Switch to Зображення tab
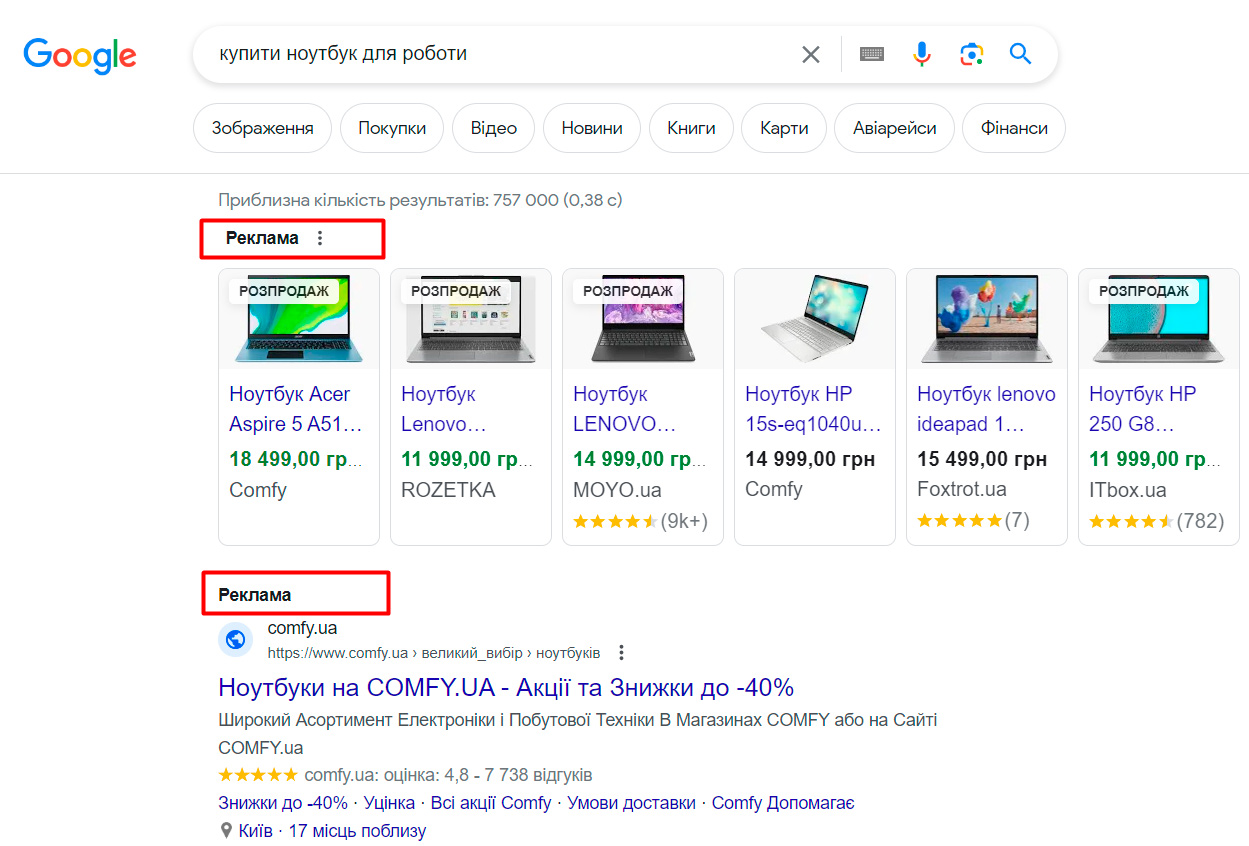The width and height of the screenshot is (1249, 846). (x=262, y=128)
